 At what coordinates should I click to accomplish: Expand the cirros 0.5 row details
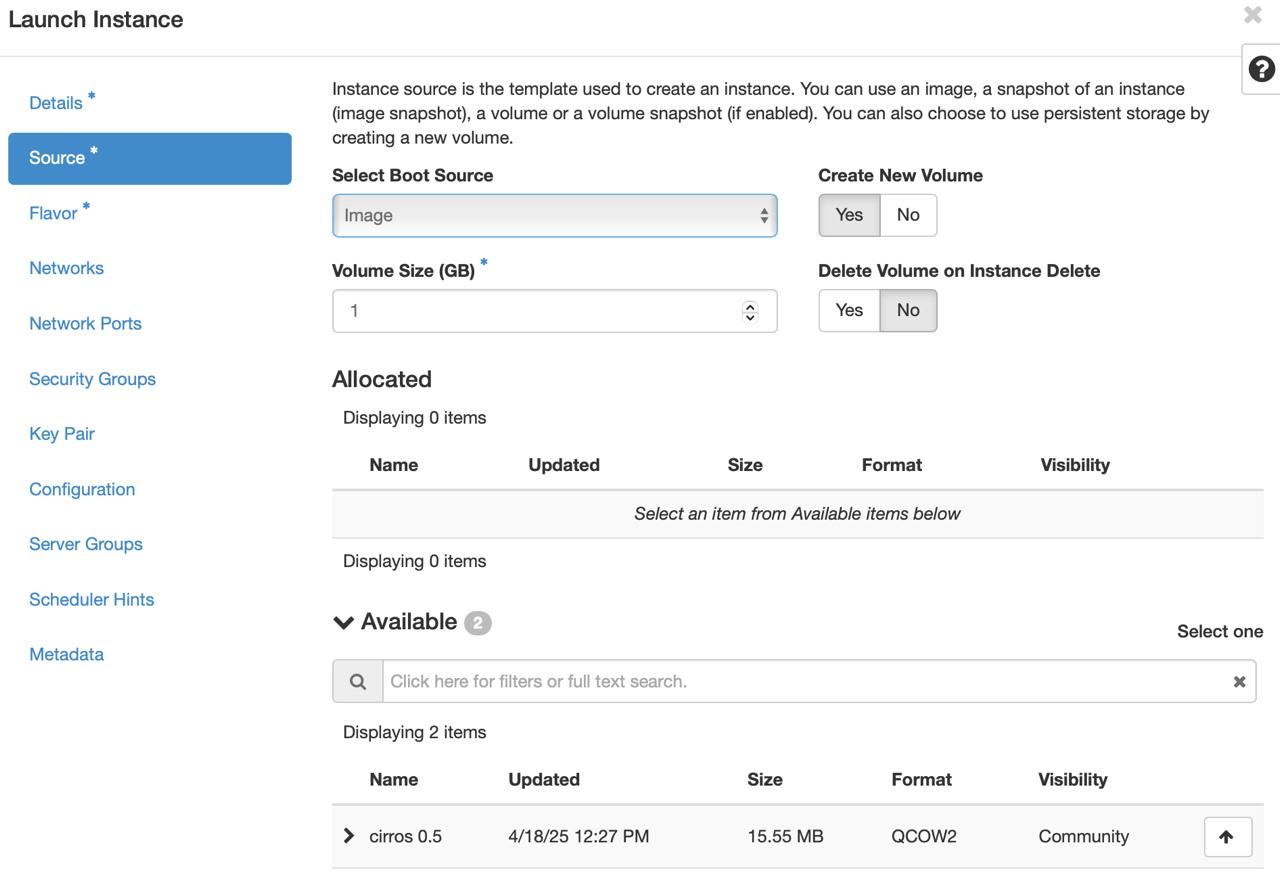tap(349, 835)
